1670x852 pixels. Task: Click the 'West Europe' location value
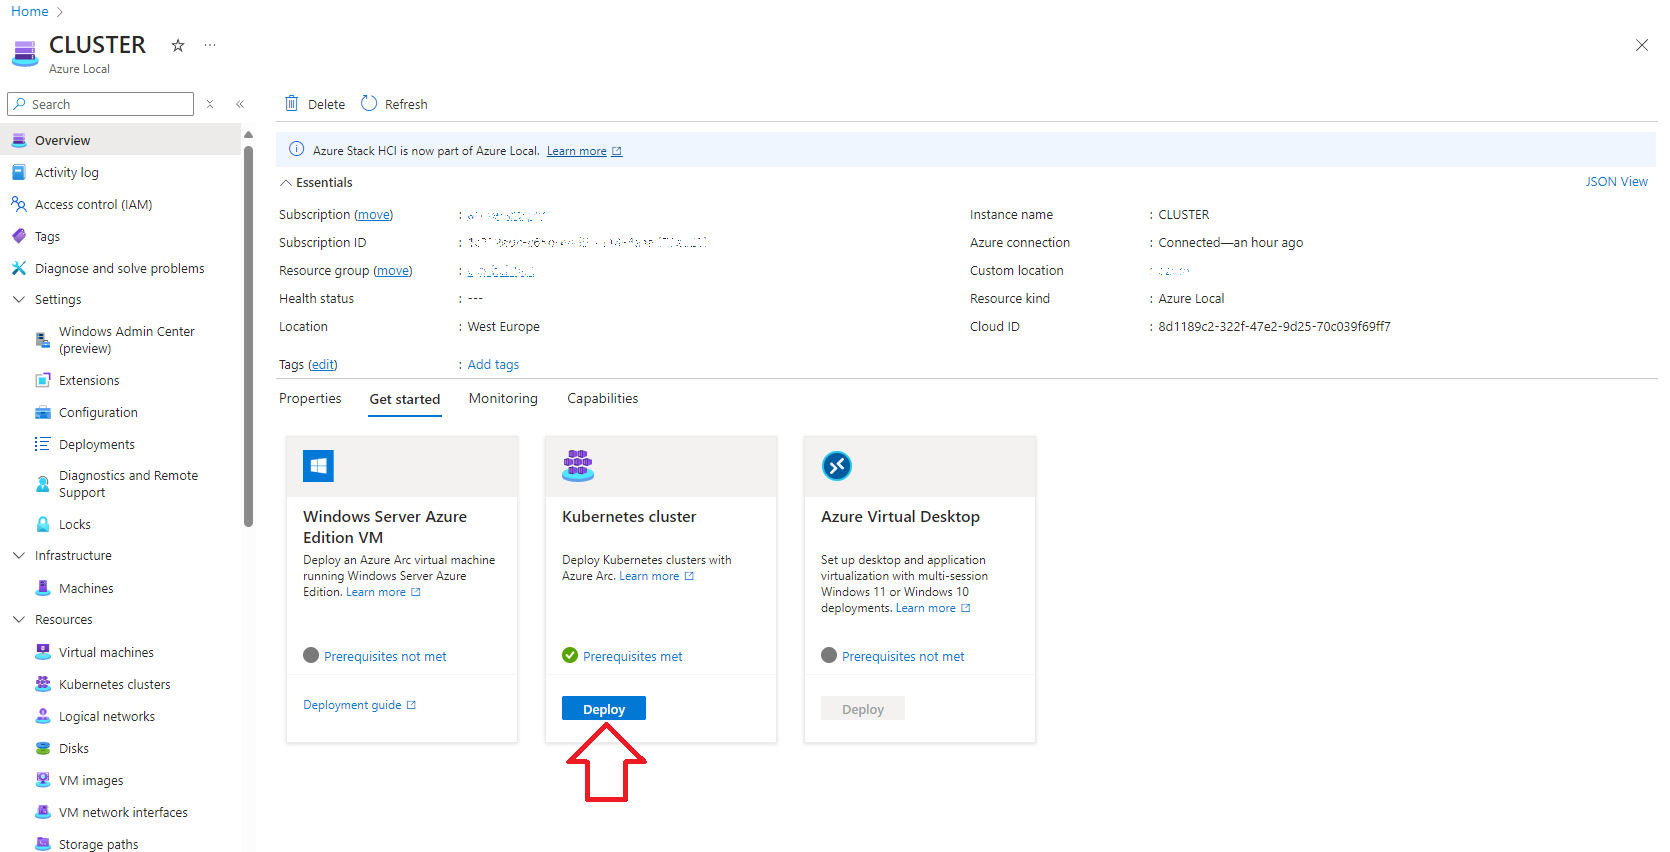tap(503, 326)
